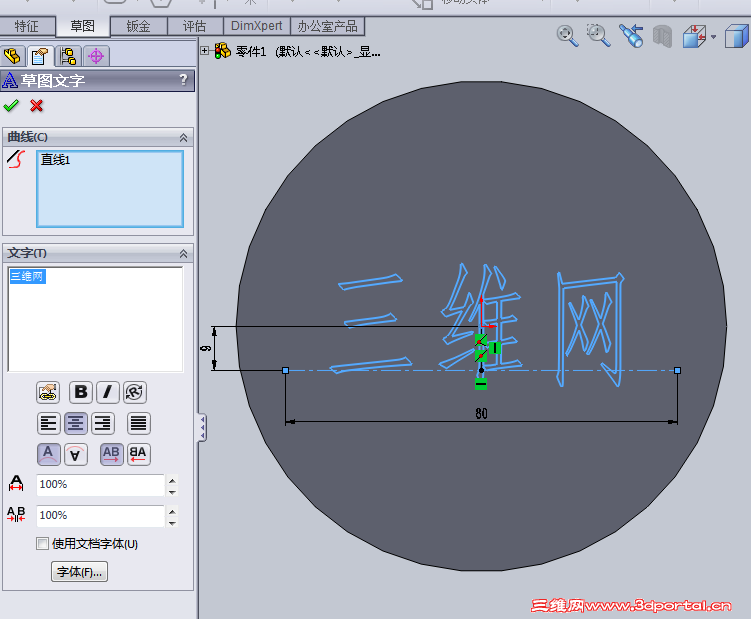The width and height of the screenshot is (751, 619).
Task: Click the width factor 100% field
Action: click(x=101, y=484)
